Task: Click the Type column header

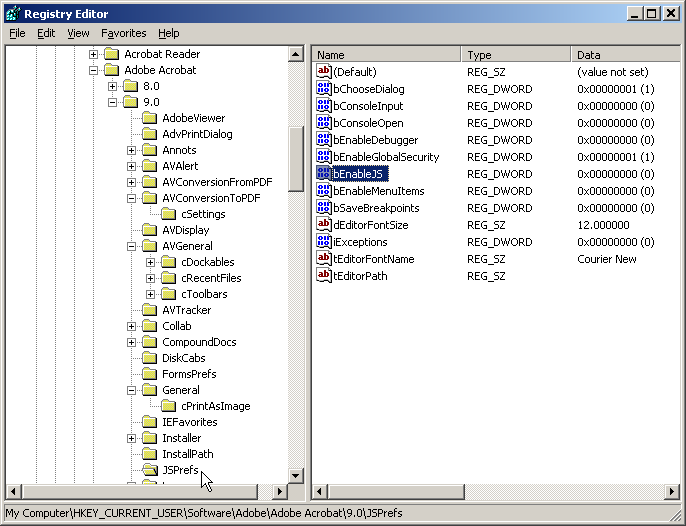Action: [516, 55]
